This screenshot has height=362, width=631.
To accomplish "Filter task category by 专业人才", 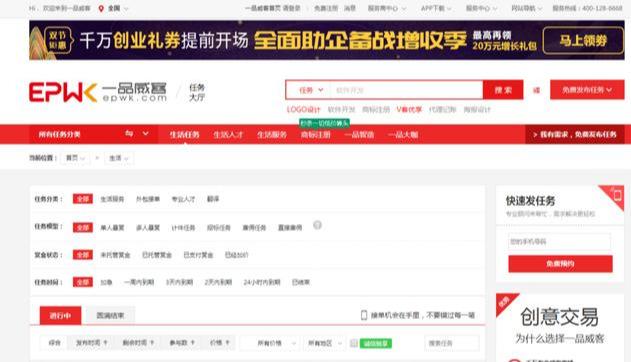I will (184, 199).
